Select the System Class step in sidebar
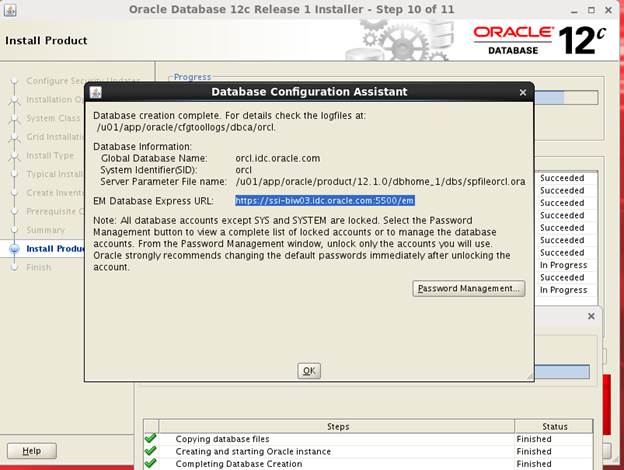 (x=53, y=118)
